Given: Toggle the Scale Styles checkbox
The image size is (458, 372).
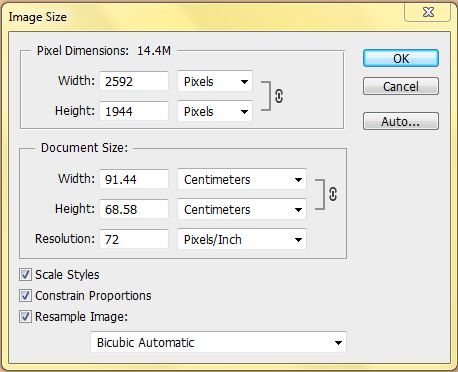Looking at the screenshot, I should 25,275.
